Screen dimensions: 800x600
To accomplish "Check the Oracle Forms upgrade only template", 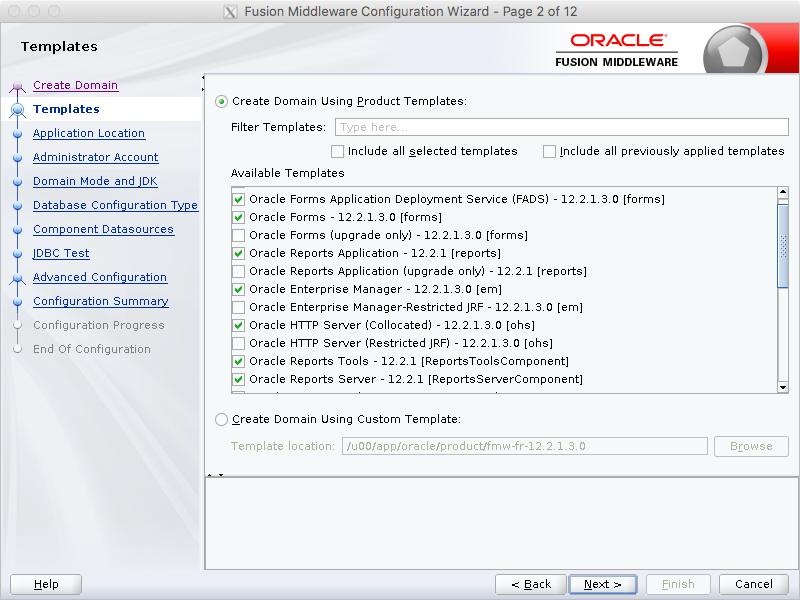I will coord(237,235).
